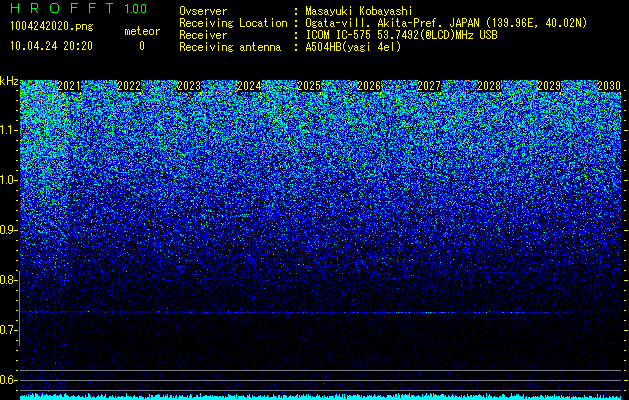Click the Receiver label
The width and height of the screenshot is (629, 400).
click(x=203, y=35)
